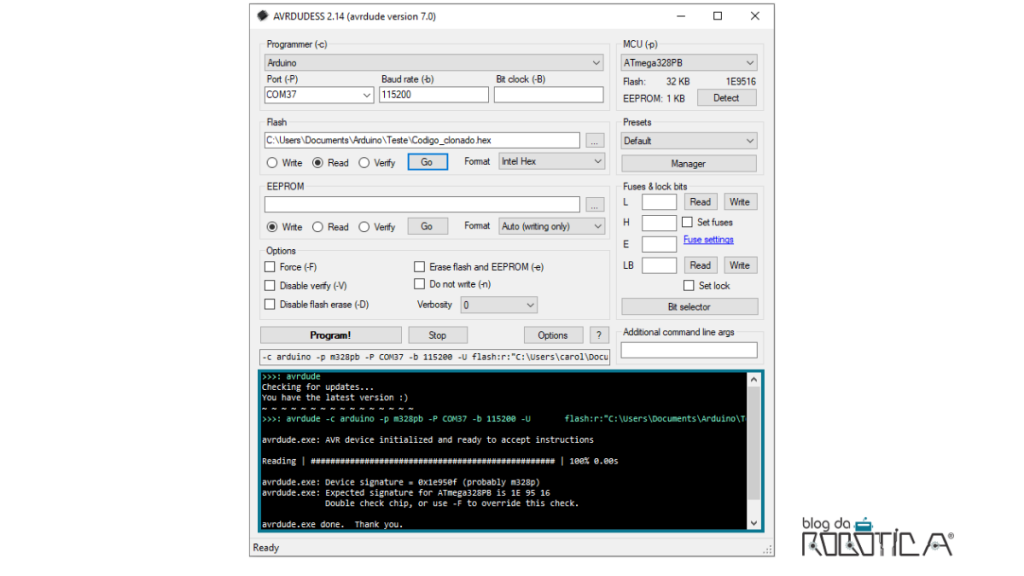Select the Flash Read radio button
1024x576 pixels.
click(317, 163)
